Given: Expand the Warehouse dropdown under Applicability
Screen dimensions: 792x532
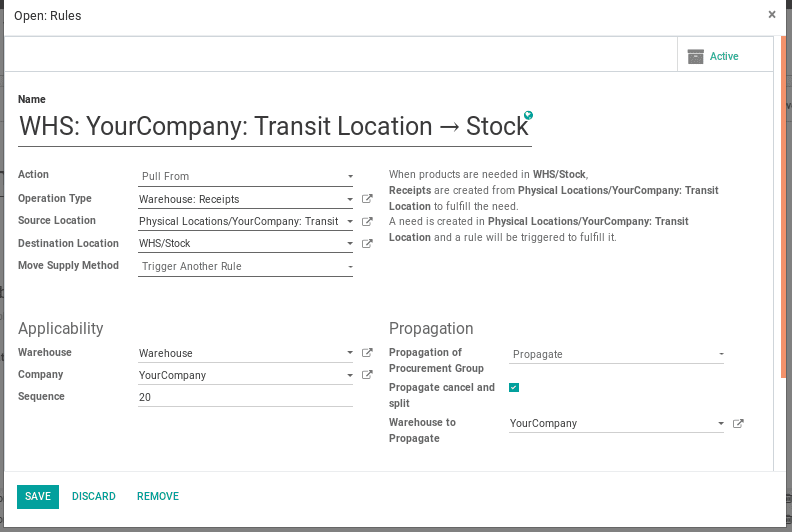Looking at the screenshot, I should tap(350, 353).
